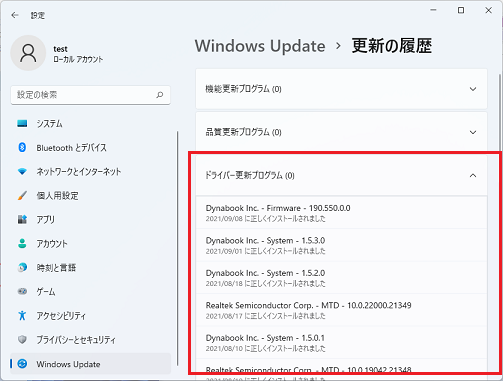Screen dimensions: 503x381
Task: Click the 2021/08/10 install status line
Action: click(265, 349)
